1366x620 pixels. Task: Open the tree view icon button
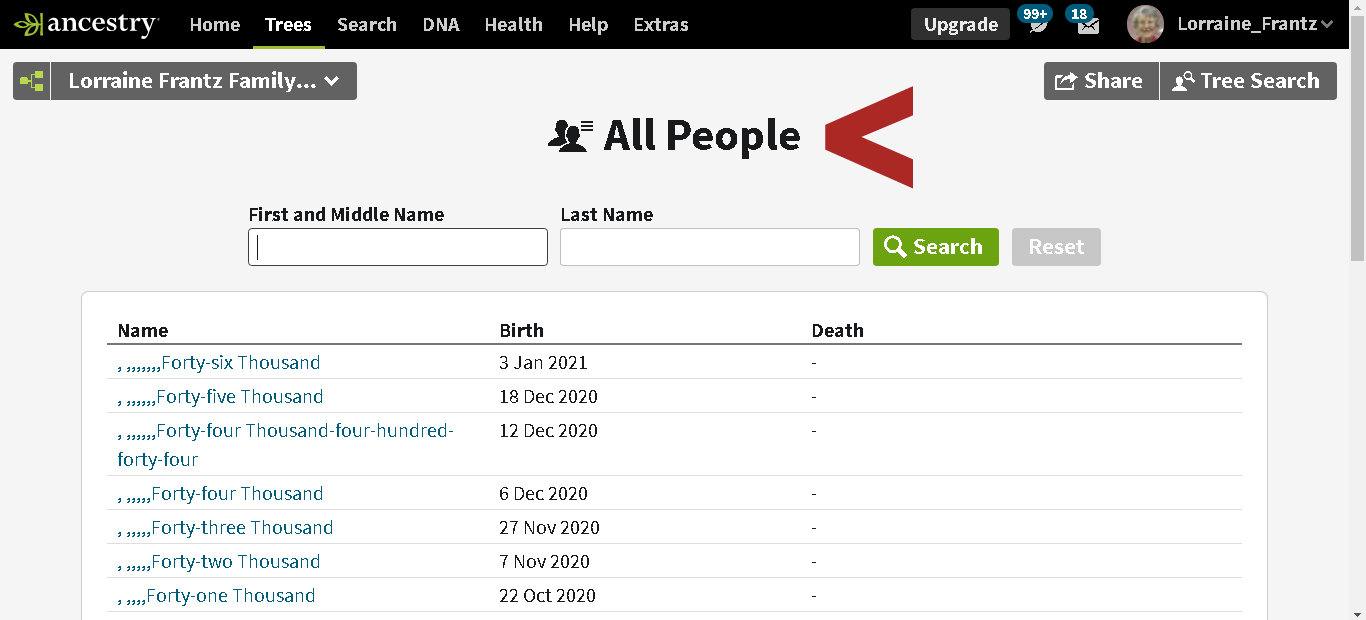[32, 81]
